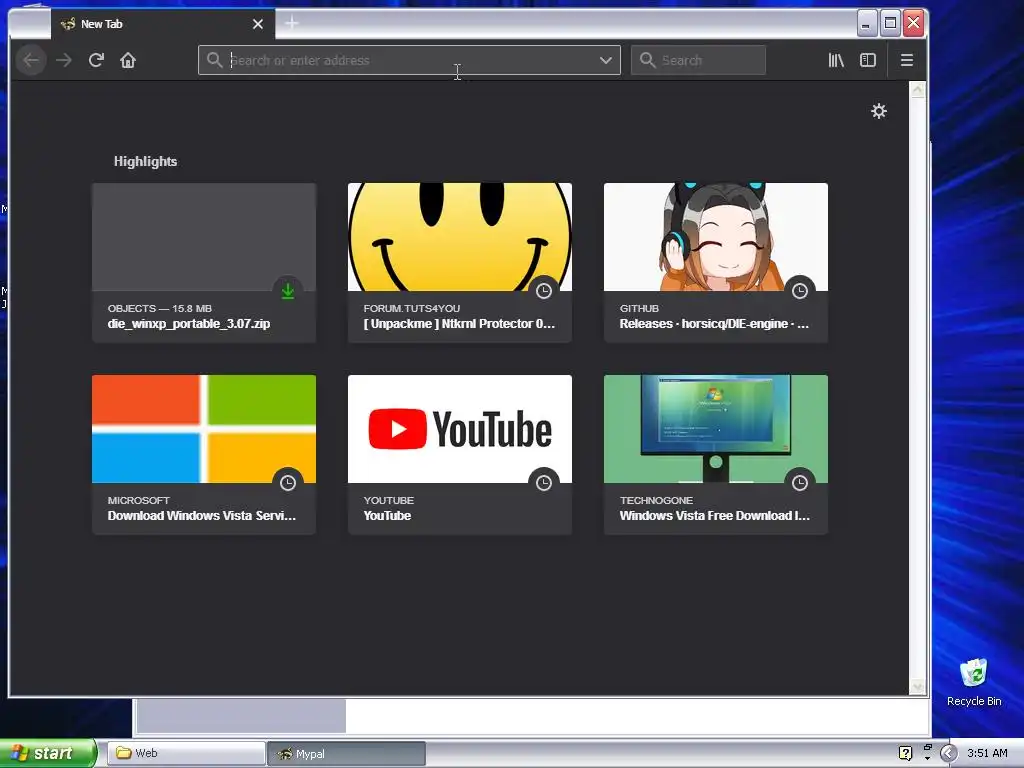Click the 3:51 AM taskbar clock
Image resolution: width=1024 pixels, height=768 pixels.
(987, 753)
